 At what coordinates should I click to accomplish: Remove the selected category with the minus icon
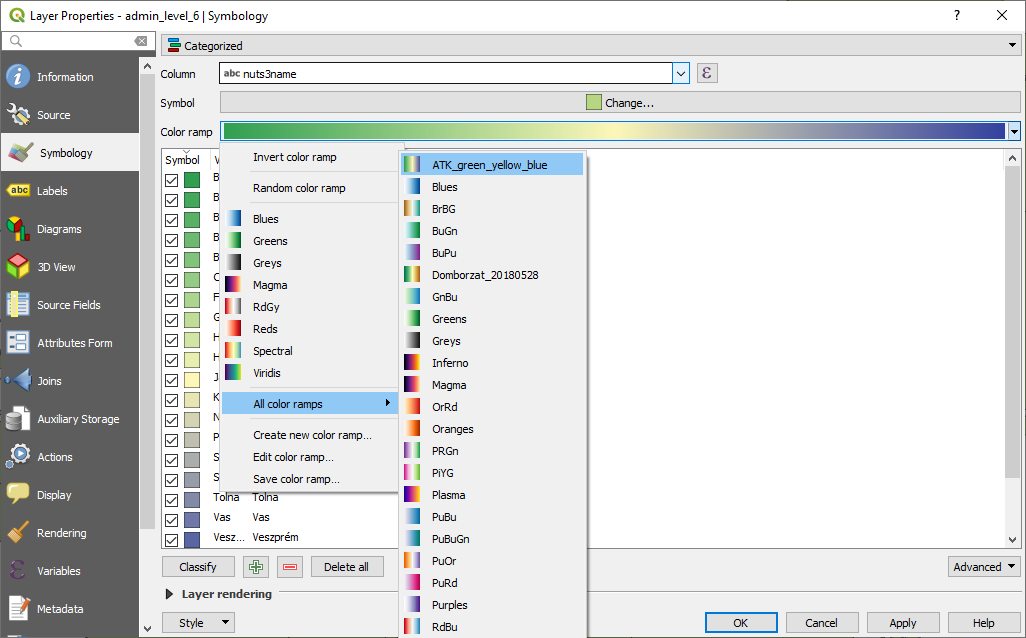tap(290, 567)
